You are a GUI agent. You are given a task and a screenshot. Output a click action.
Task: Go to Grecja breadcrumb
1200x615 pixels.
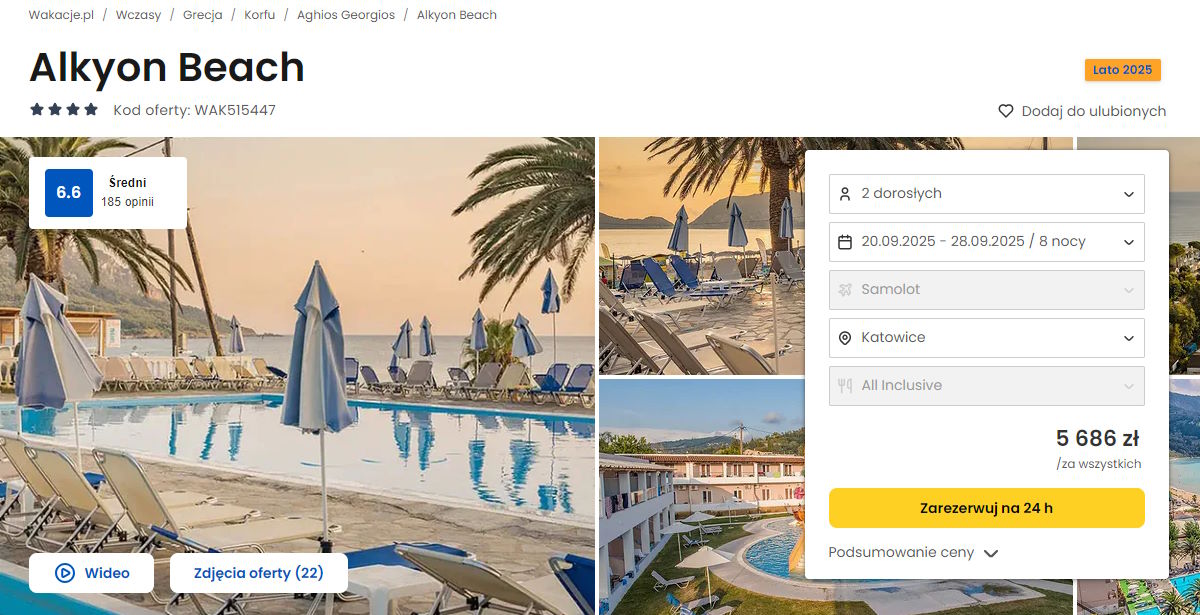(203, 15)
